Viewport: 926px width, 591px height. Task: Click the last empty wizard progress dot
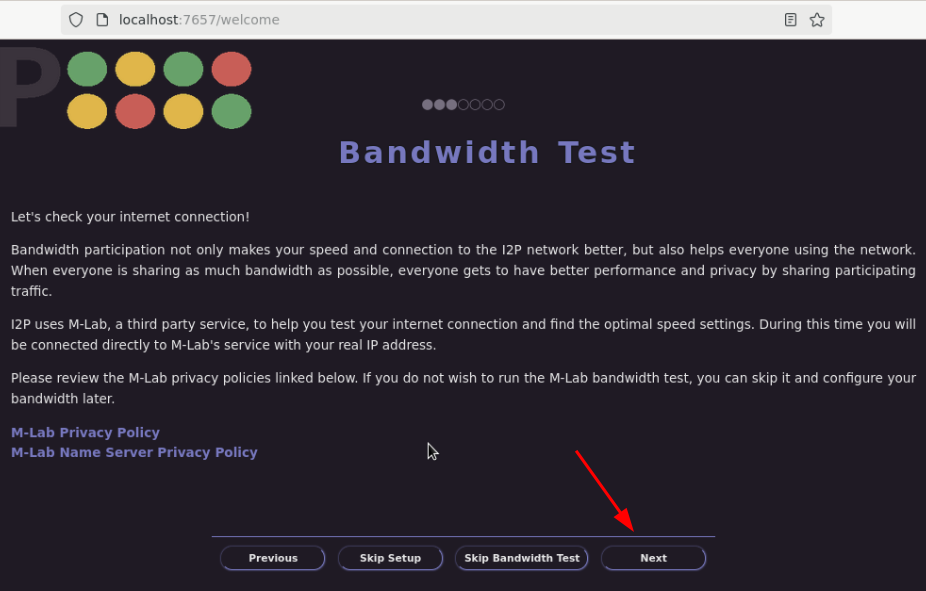pyautogui.click(x=499, y=105)
